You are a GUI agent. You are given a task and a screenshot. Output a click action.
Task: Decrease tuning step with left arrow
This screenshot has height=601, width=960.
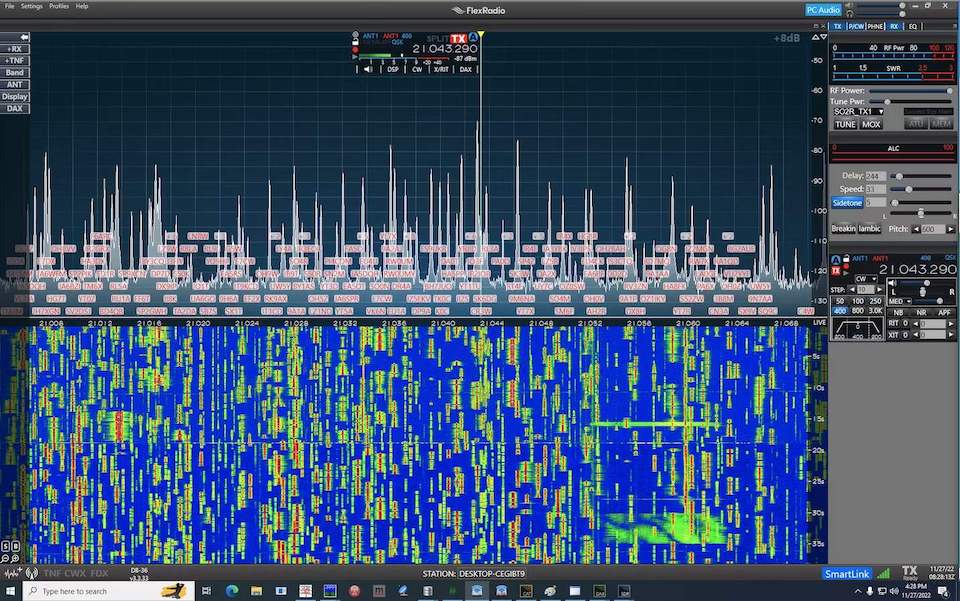(852, 289)
